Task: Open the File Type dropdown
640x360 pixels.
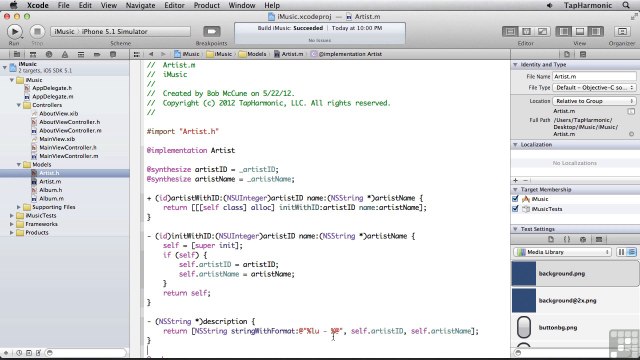Action: point(594,87)
